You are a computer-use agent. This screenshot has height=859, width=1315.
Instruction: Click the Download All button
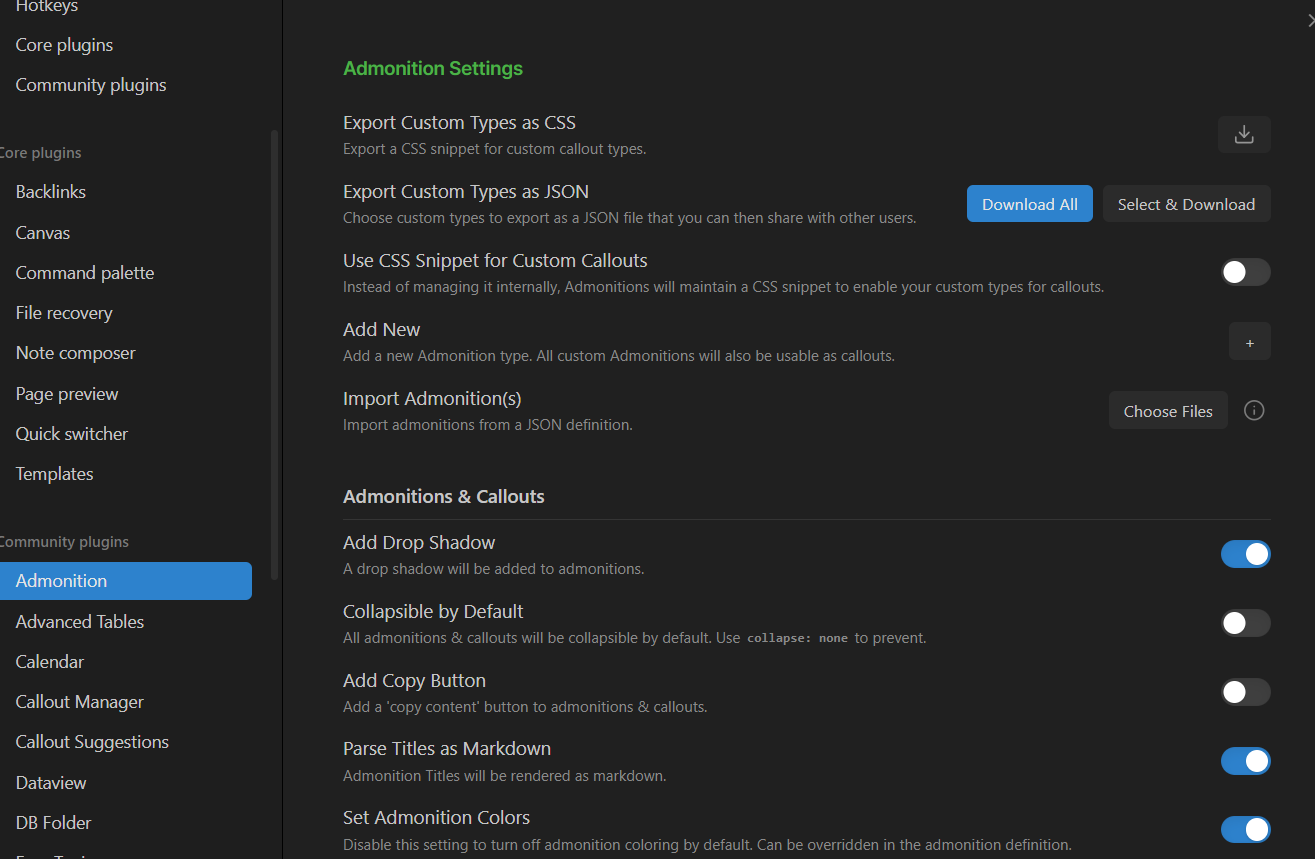(1029, 204)
